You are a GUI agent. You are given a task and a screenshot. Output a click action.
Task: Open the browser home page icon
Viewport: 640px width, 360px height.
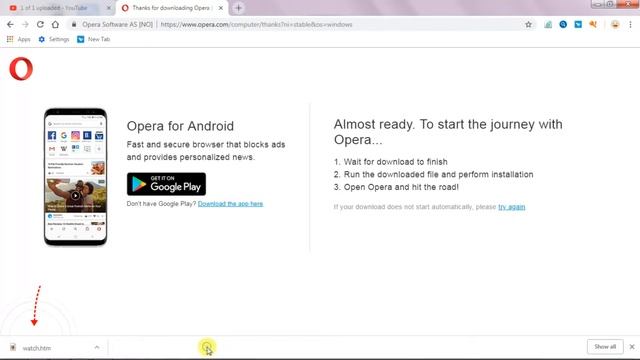[x=55, y=24]
